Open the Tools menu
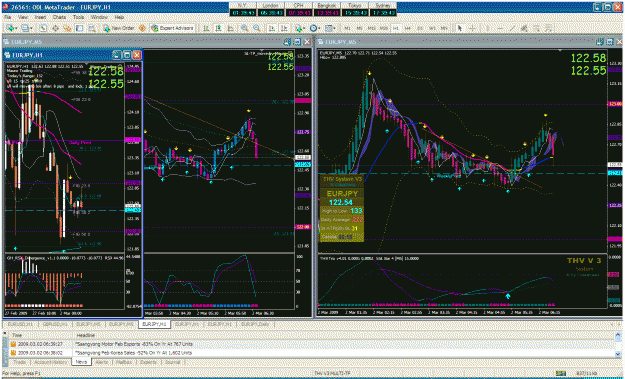Screen dimensions: 625x379 79,17
